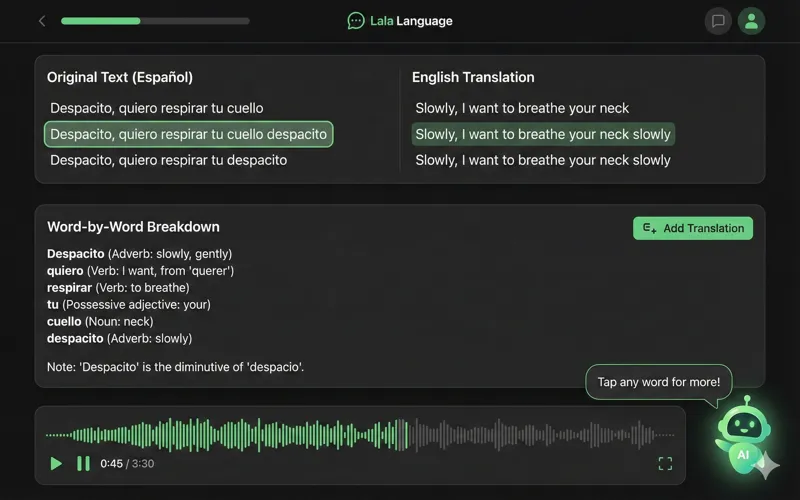Open the chat messages icon in header

click(x=718, y=21)
